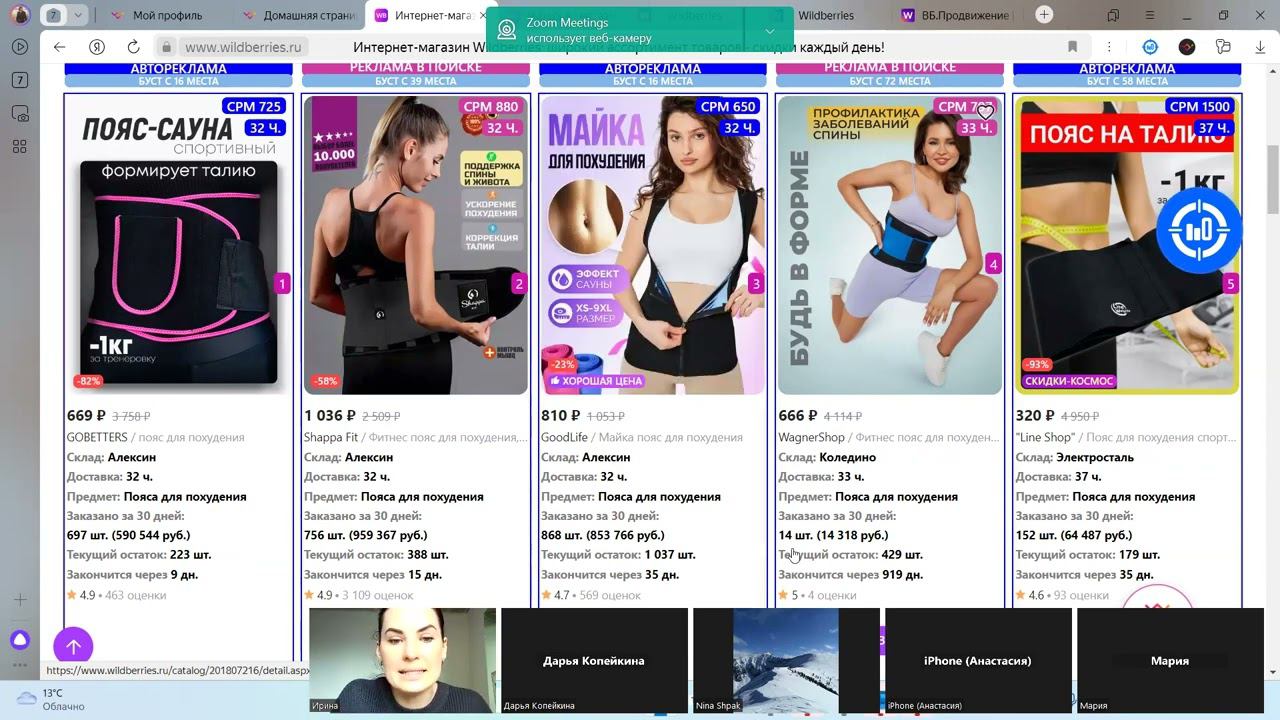Click the 810 ₽ price of GoodLife майка
This screenshot has width=1280, height=720.
(560, 416)
